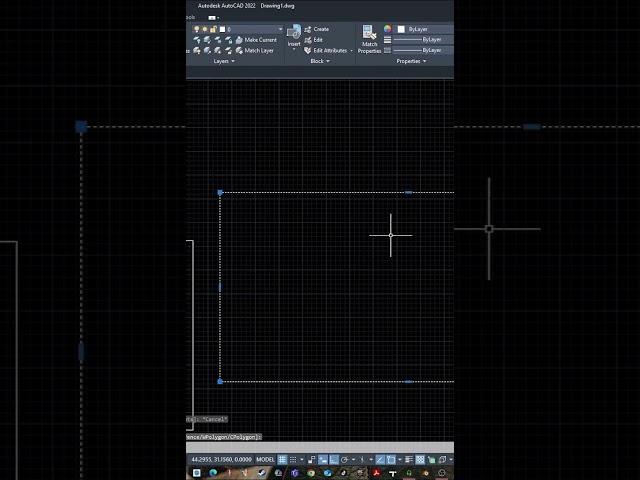Click the Match Layer icon
Image resolution: width=640 pixels, height=480 pixels.
pos(239,51)
